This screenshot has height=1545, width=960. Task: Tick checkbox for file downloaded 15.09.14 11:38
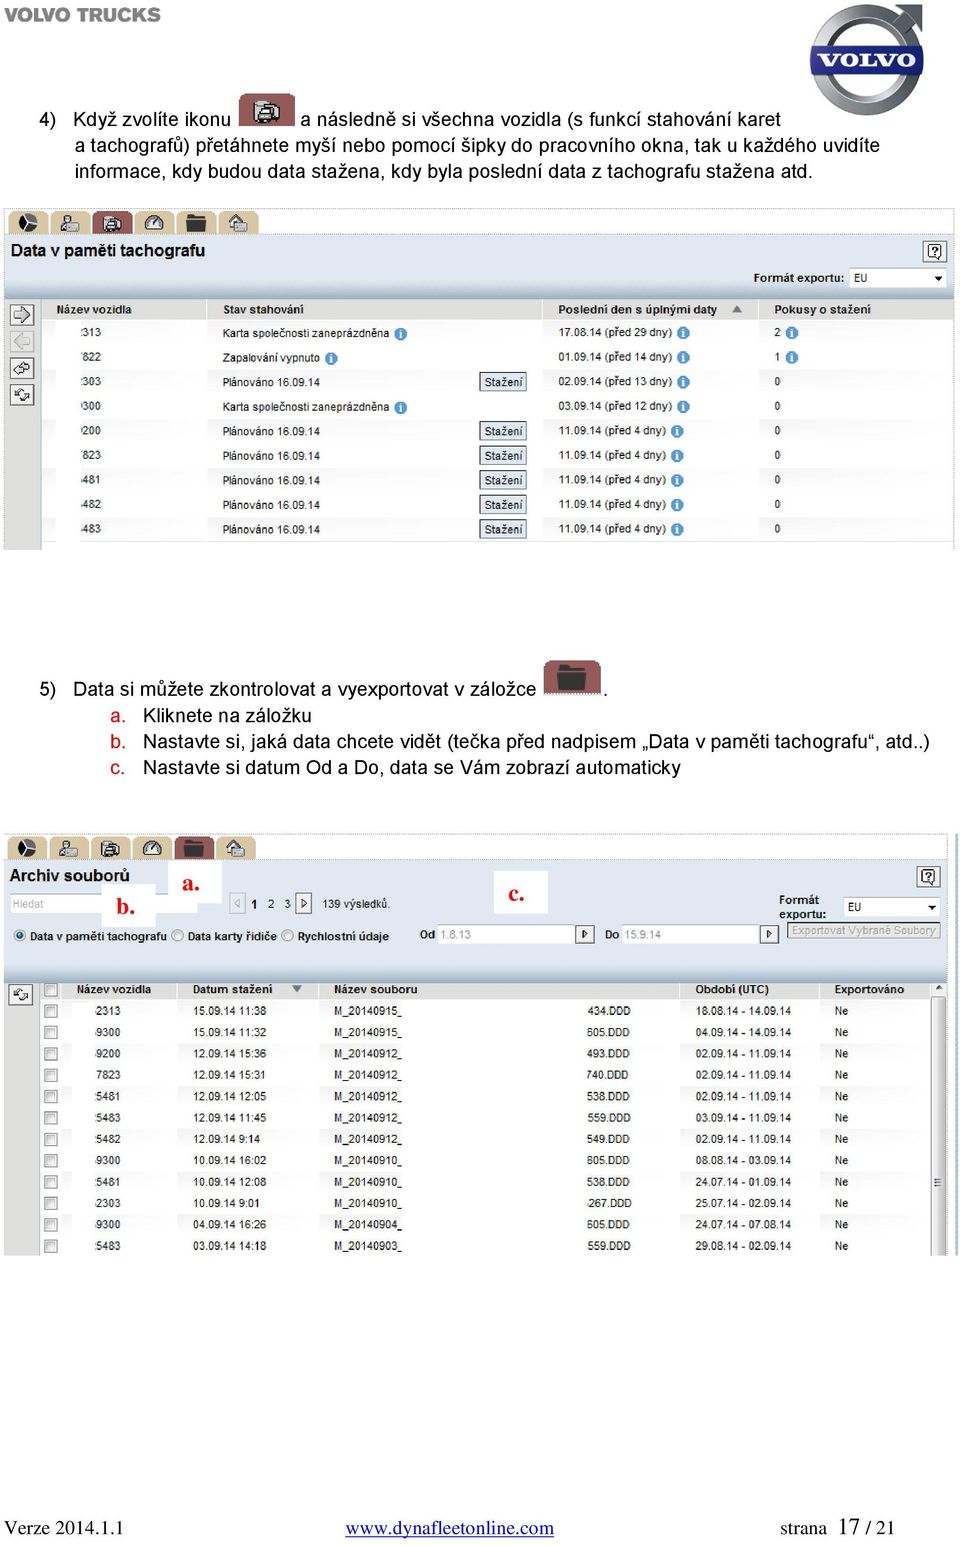click(51, 1011)
